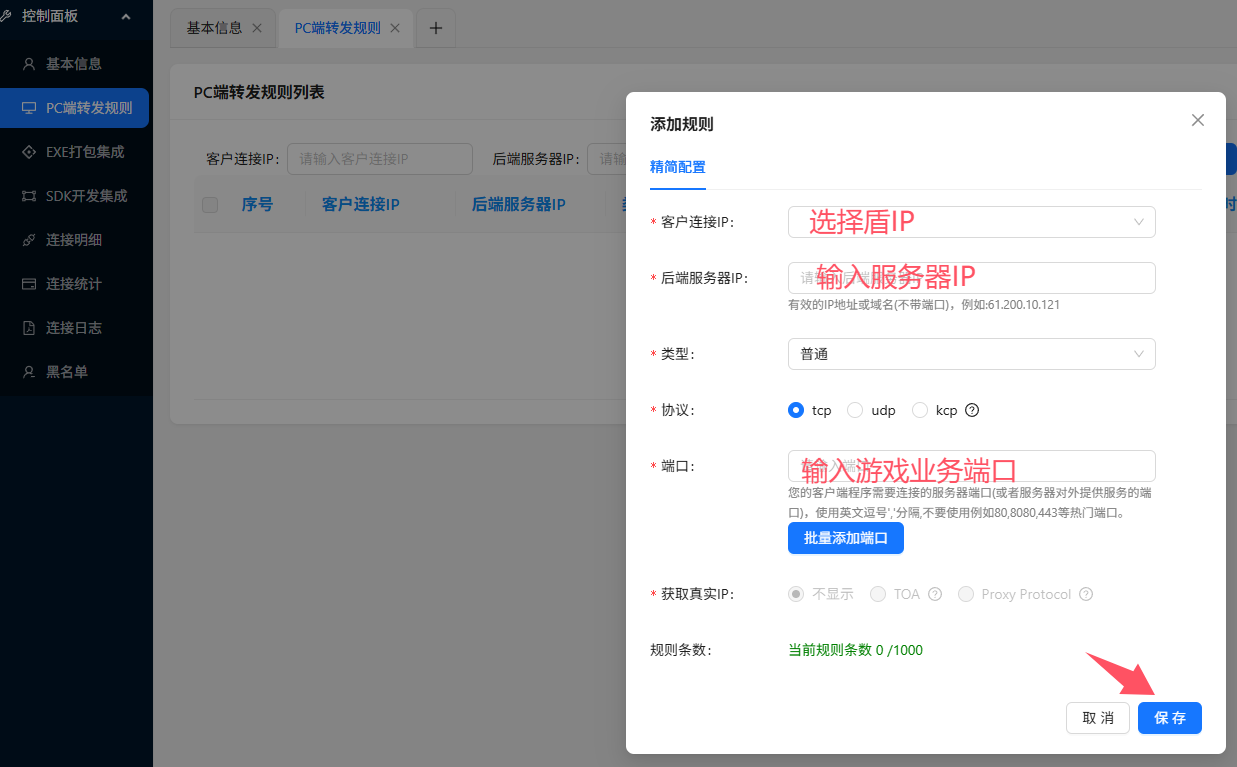Go to 连接统计 in the sidebar
The height and width of the screenshot is (767, 1237).
pos(76,284)
